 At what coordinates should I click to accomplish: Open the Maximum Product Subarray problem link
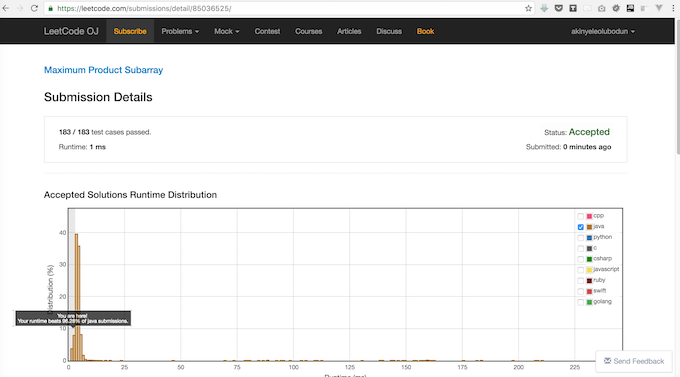(x=104, y=70)
